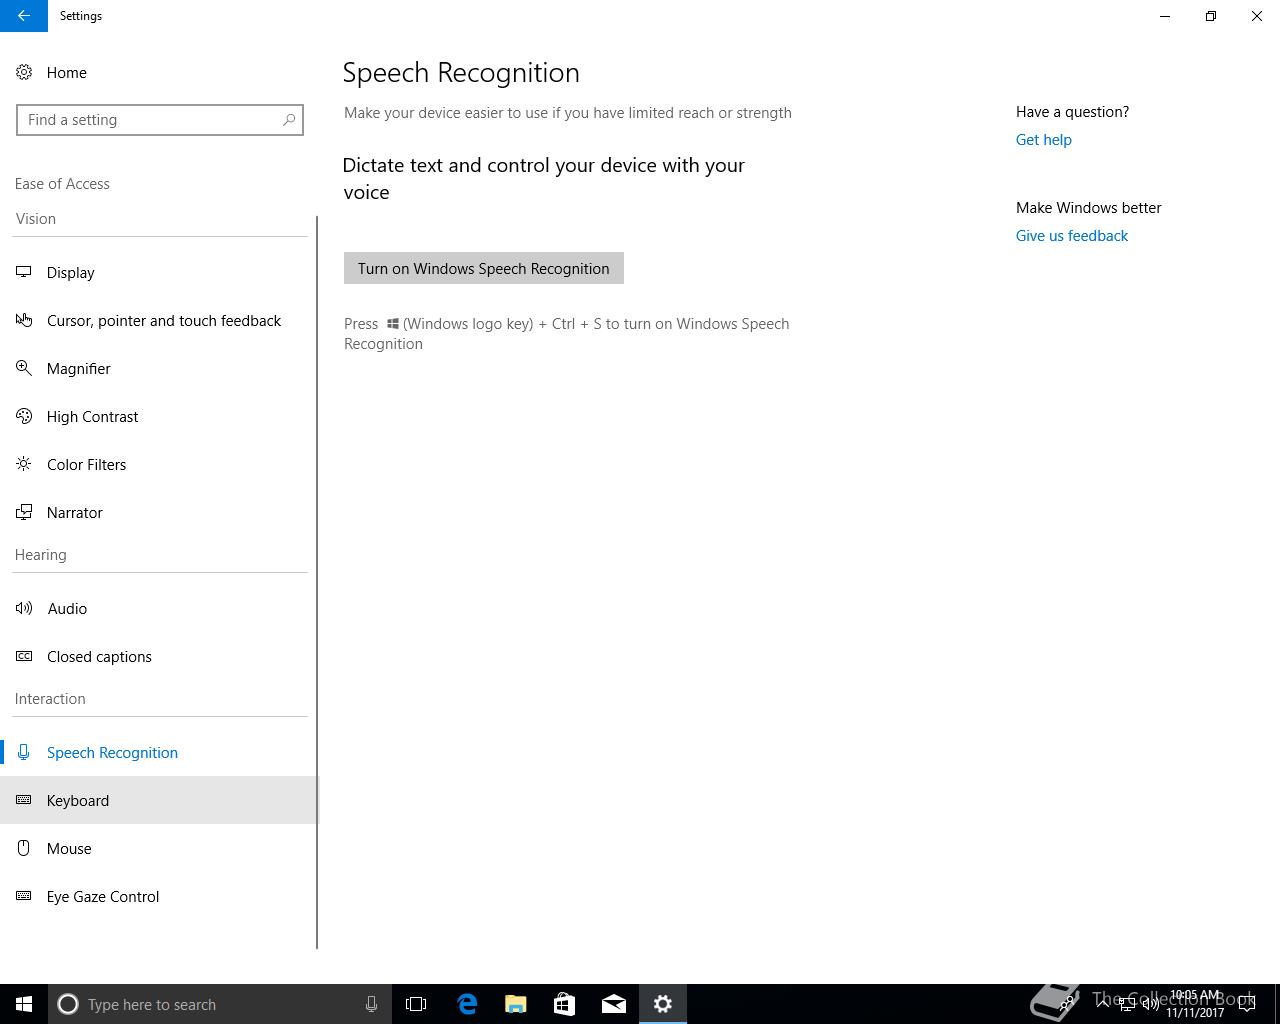1280x1024 pixels.
Task: Open Home via its gear icon
Action: tap(24, 72)
